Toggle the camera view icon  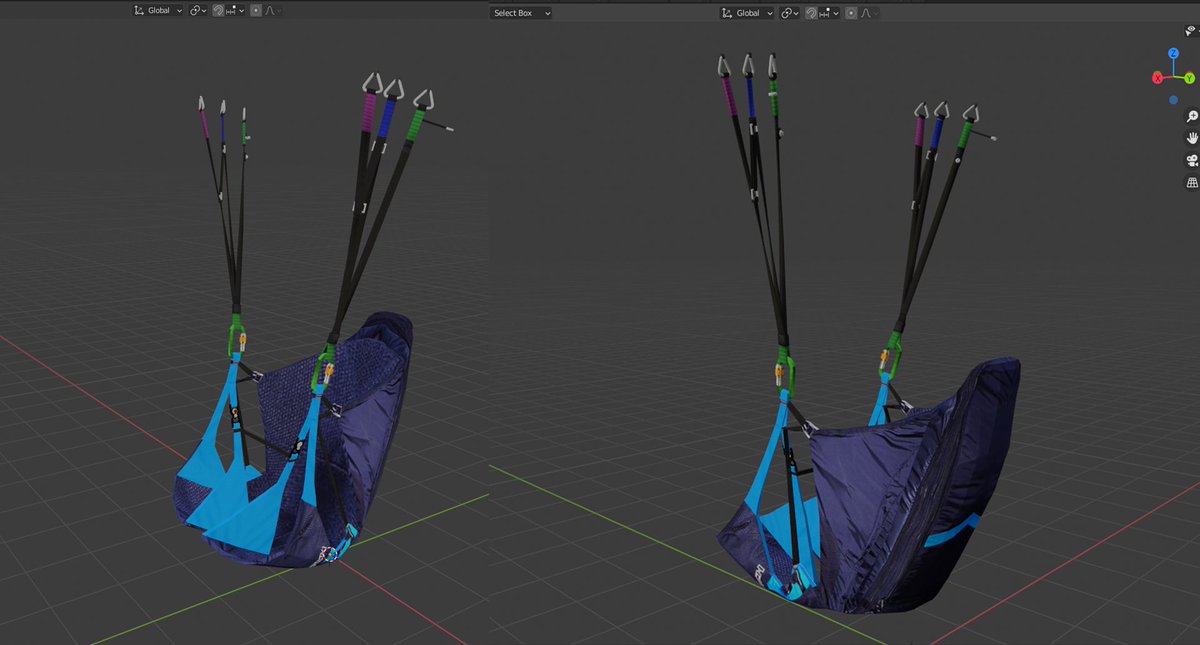click(1191, 160)
